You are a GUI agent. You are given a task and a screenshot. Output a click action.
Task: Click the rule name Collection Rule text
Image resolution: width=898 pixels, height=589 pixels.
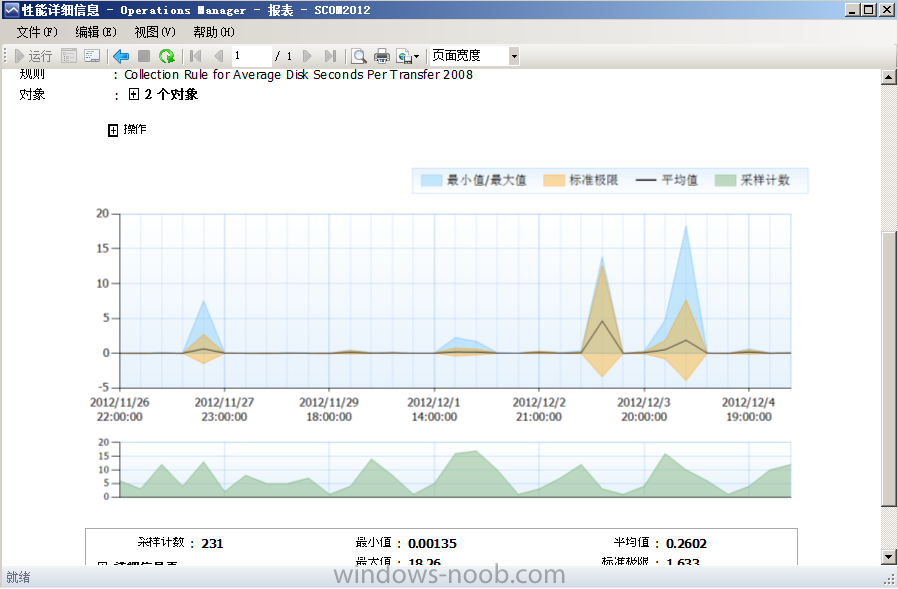[298, 74]
